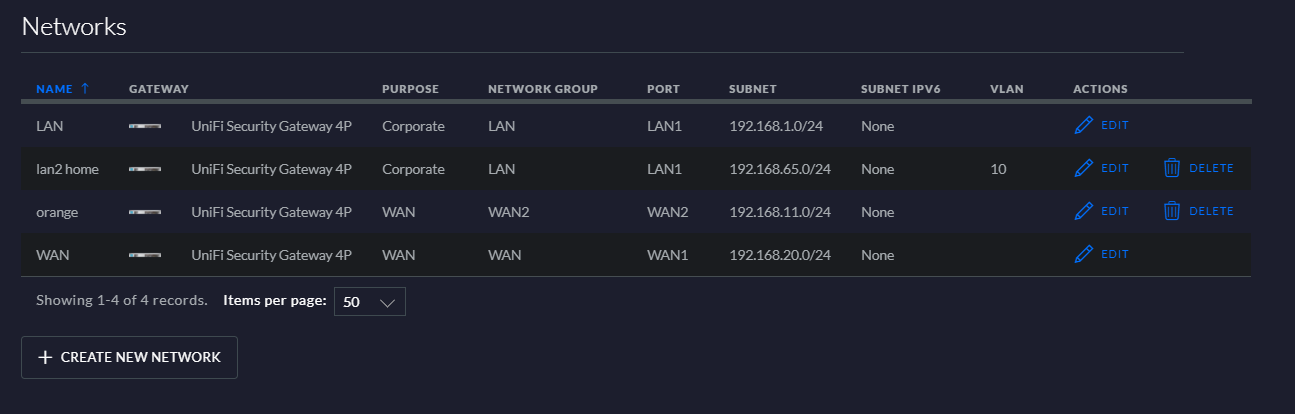1295x414 pixels.
Task: Click trash icon for orange network
Action: (x=1172, y=212)
